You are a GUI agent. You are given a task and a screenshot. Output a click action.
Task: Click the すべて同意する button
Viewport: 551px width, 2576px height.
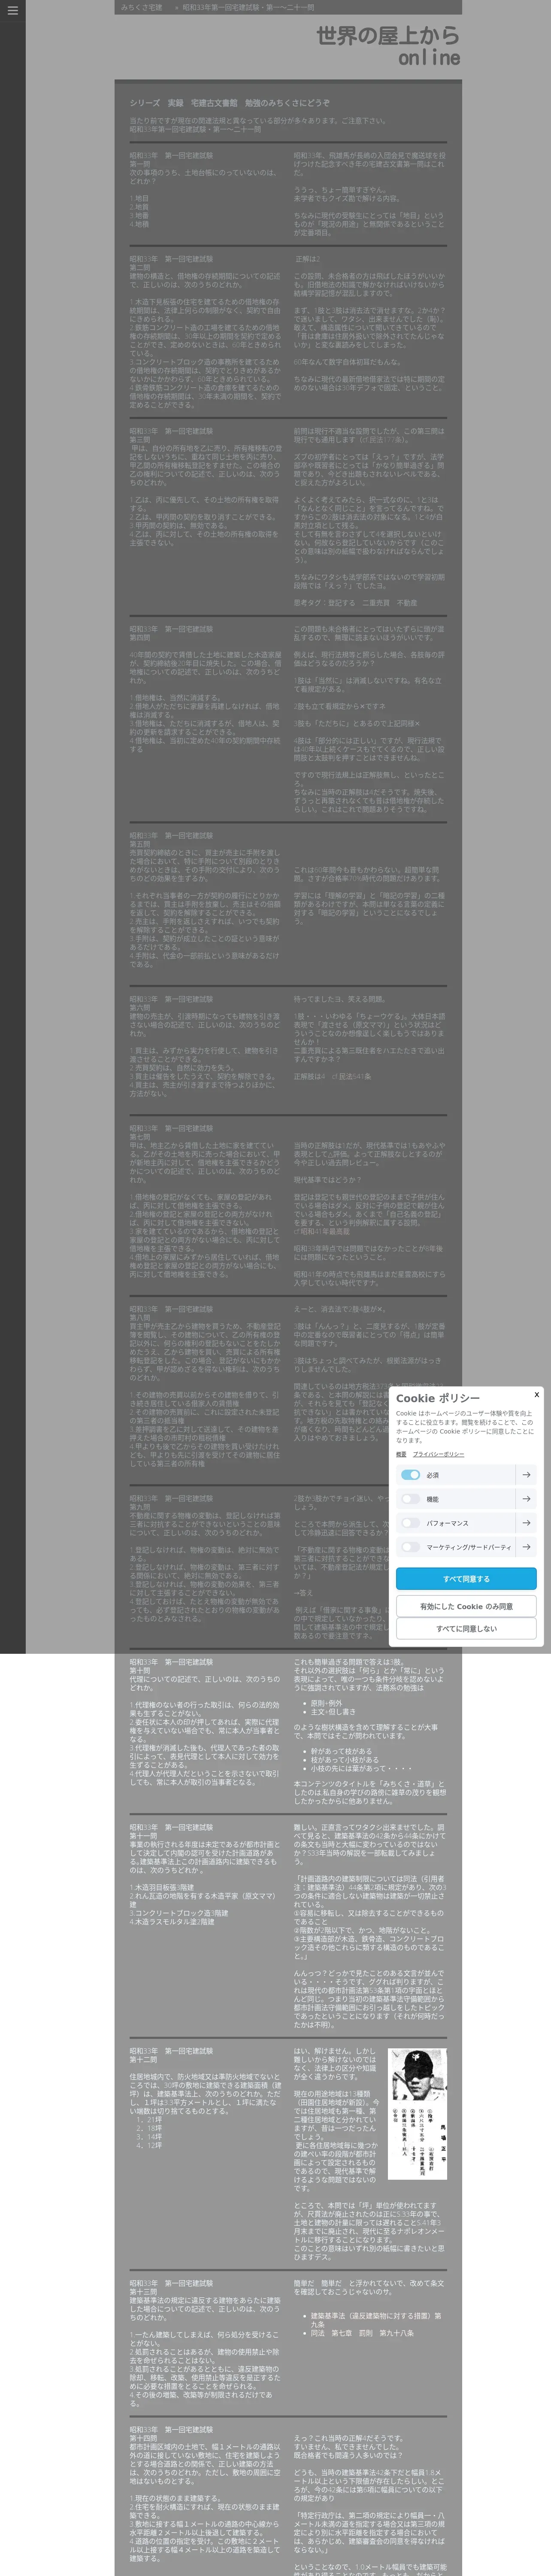tap(466, 1579)
